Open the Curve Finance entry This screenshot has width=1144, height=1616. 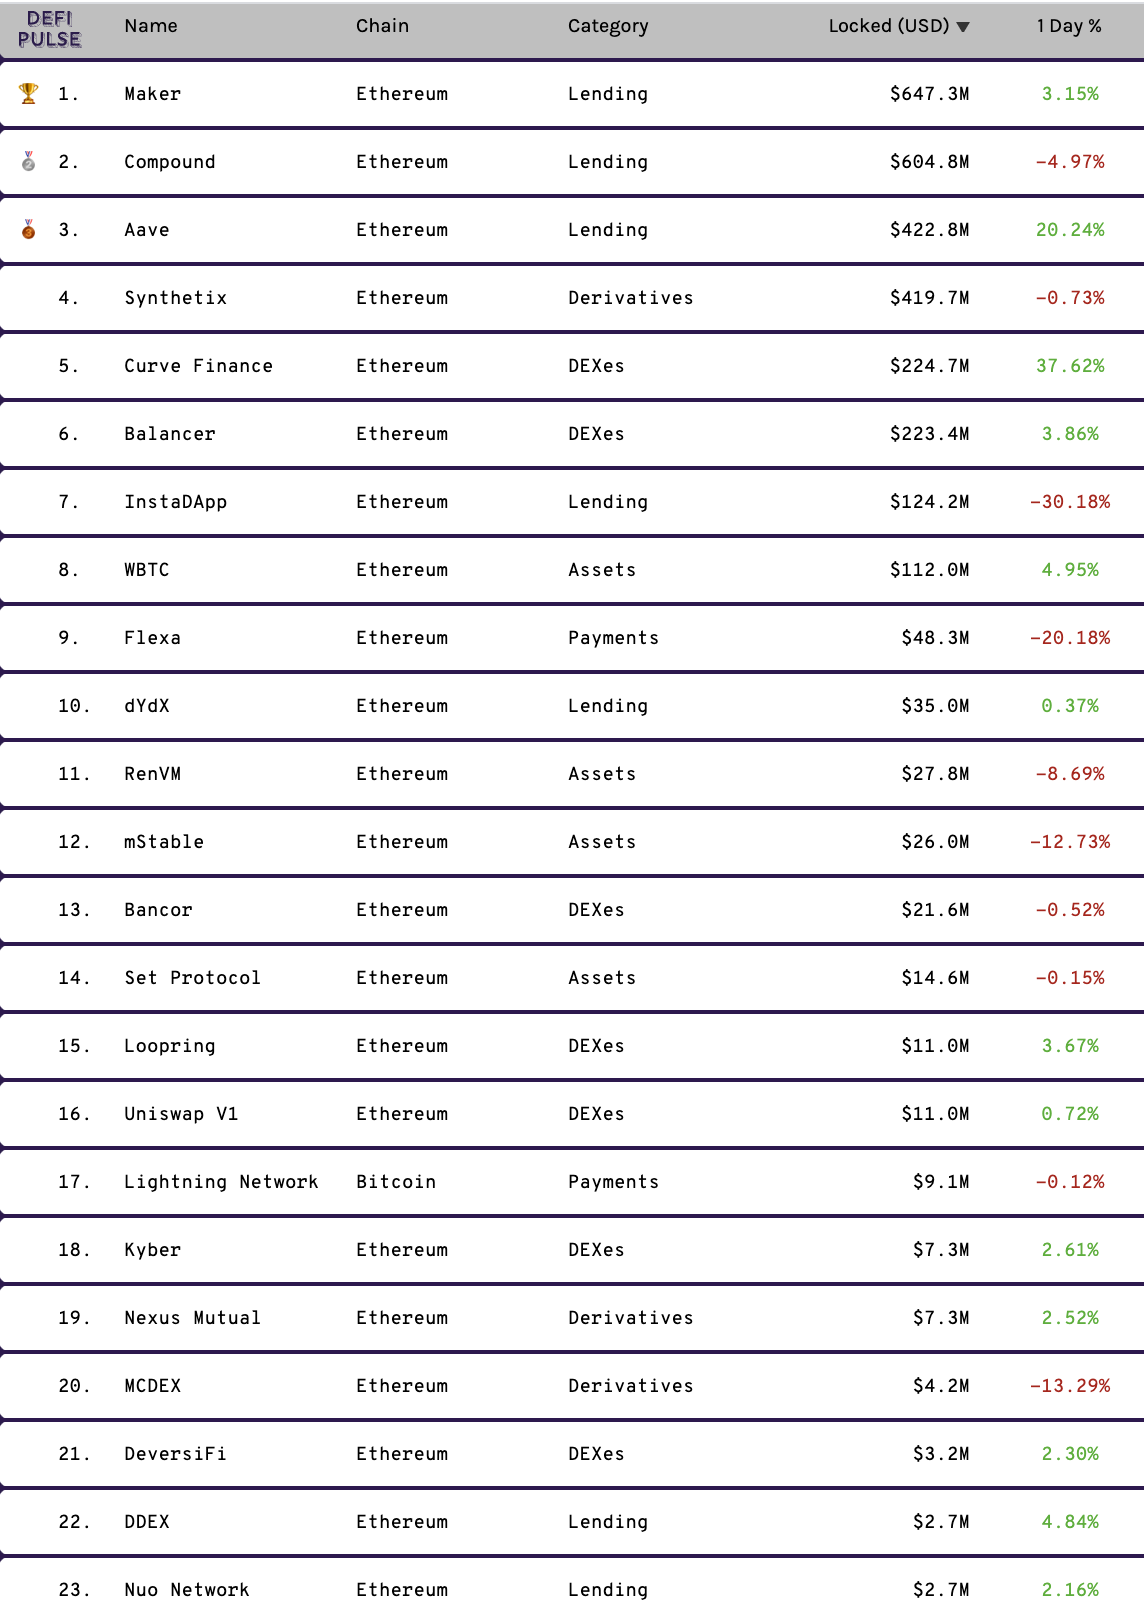(x=572, y=366)
